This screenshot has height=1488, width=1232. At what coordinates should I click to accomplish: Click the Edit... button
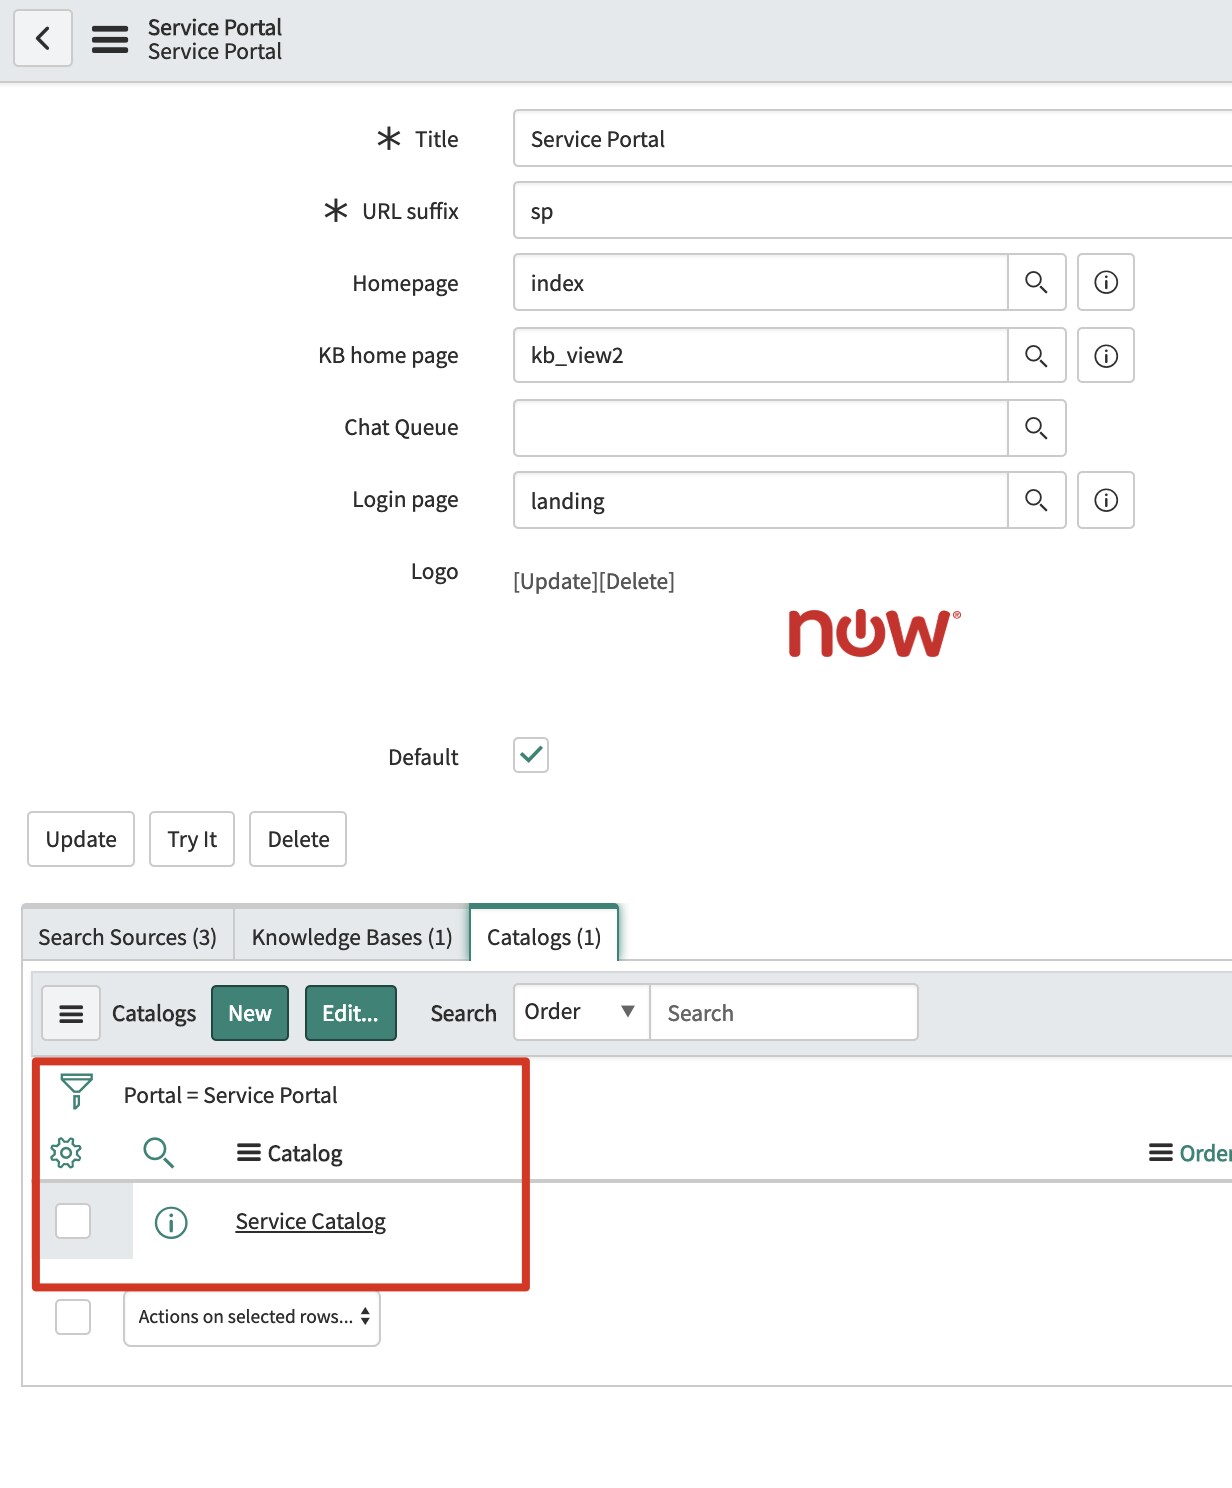coord(351,1013)
